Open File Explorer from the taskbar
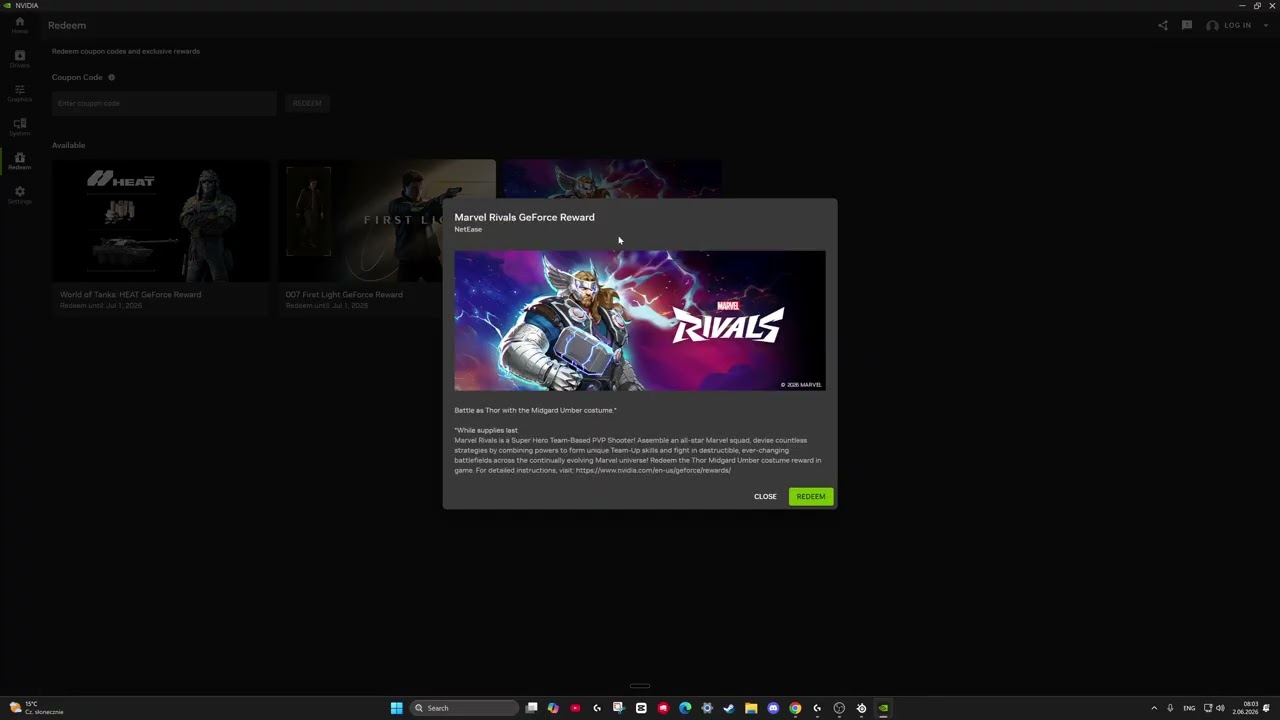 click(x=751, y=708)
